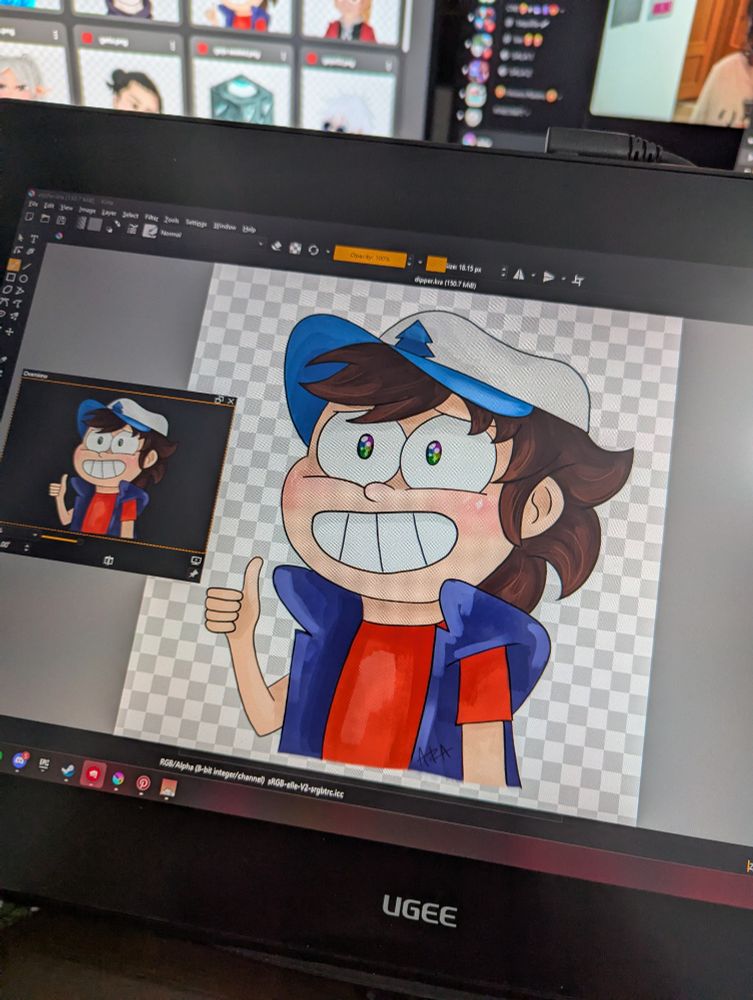This screenshot has width=753, height=1000.
Task: Select the Edit Shapes tool
Action: 18,250
